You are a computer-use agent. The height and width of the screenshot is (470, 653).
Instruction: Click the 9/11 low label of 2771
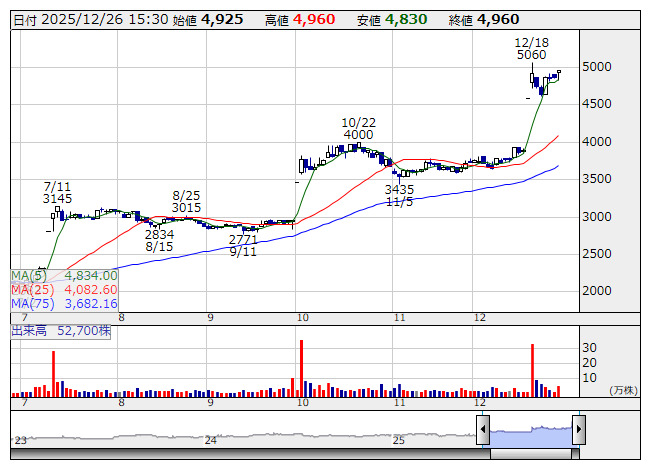tap(243, 246)
